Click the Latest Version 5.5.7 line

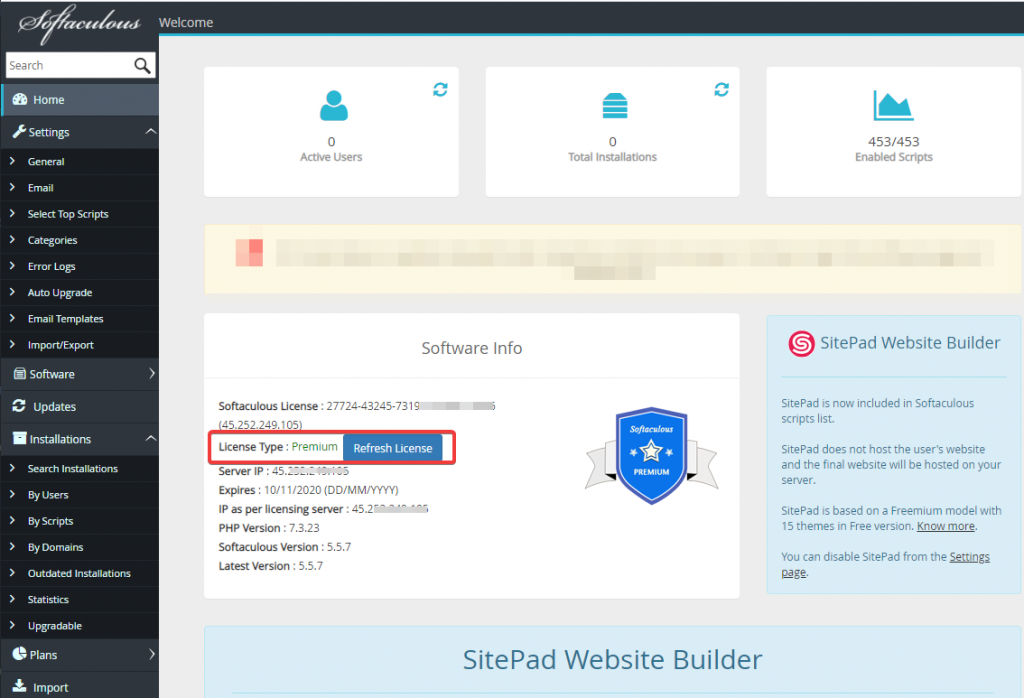(270, 565)
